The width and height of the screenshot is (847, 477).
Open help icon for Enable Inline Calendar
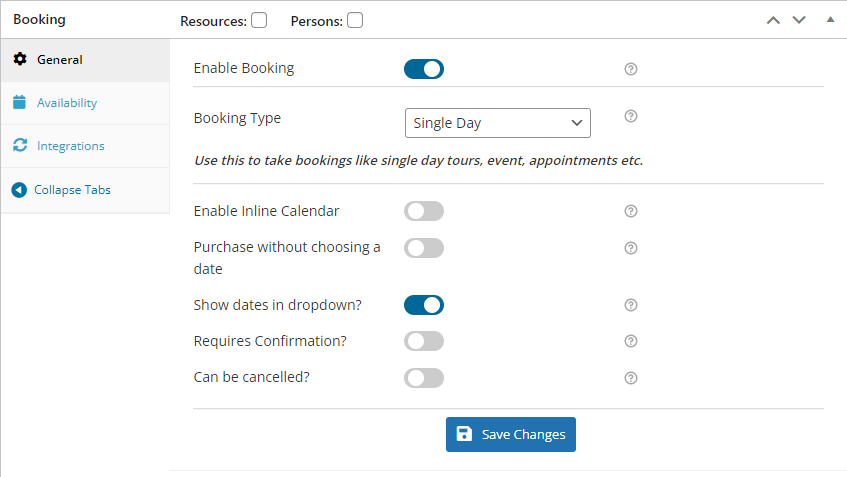click(631, 211)
